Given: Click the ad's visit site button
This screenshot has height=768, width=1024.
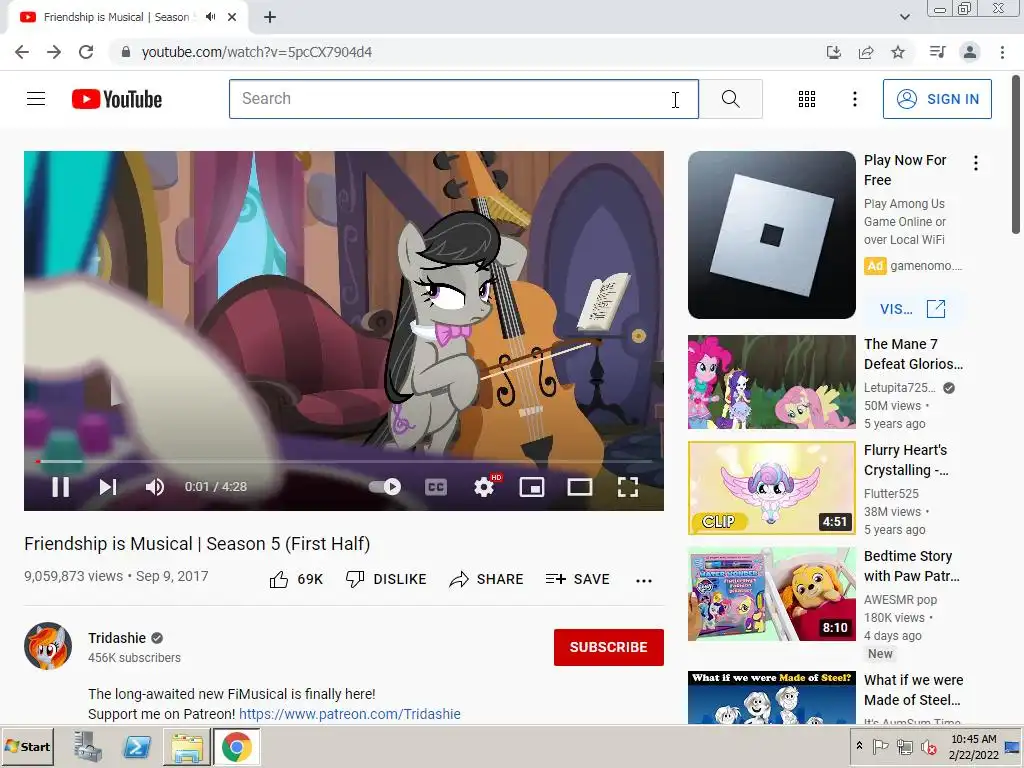Looking at the screenshot, I should [x=912, y=309].
